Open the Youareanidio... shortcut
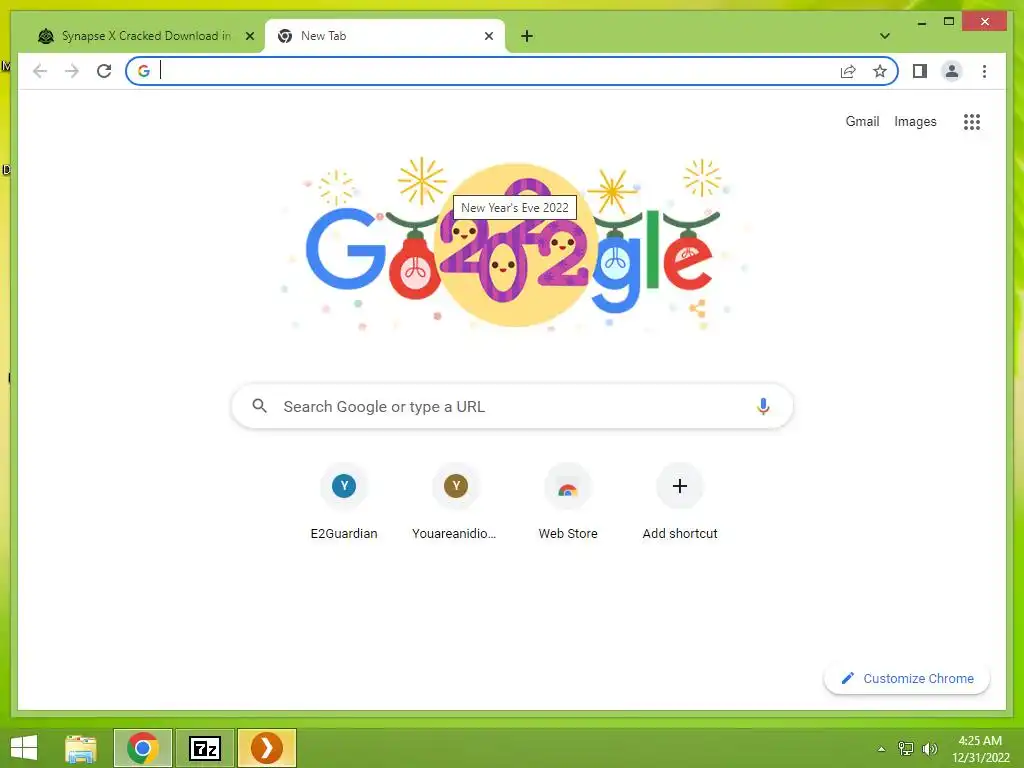 (455, 503)
